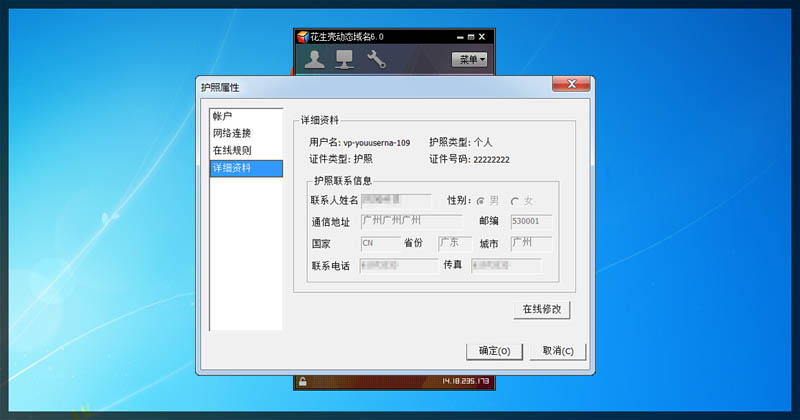Select the 男 gender radio button

480,202
